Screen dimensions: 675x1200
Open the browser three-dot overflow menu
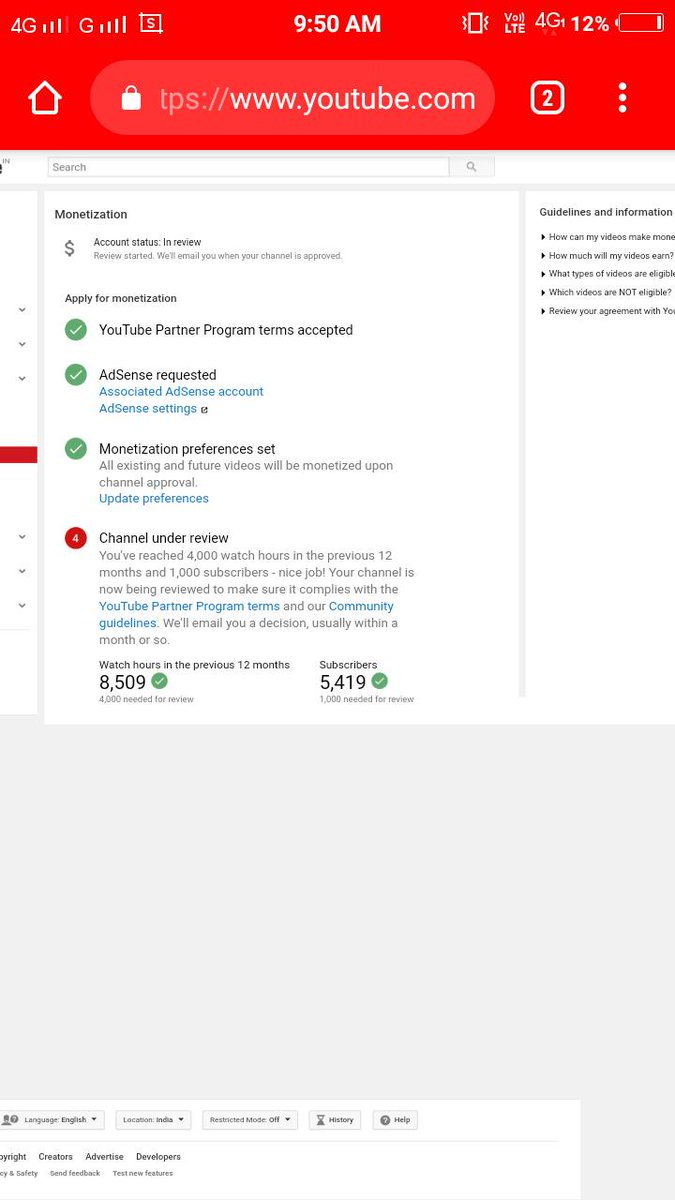[622, 98]
